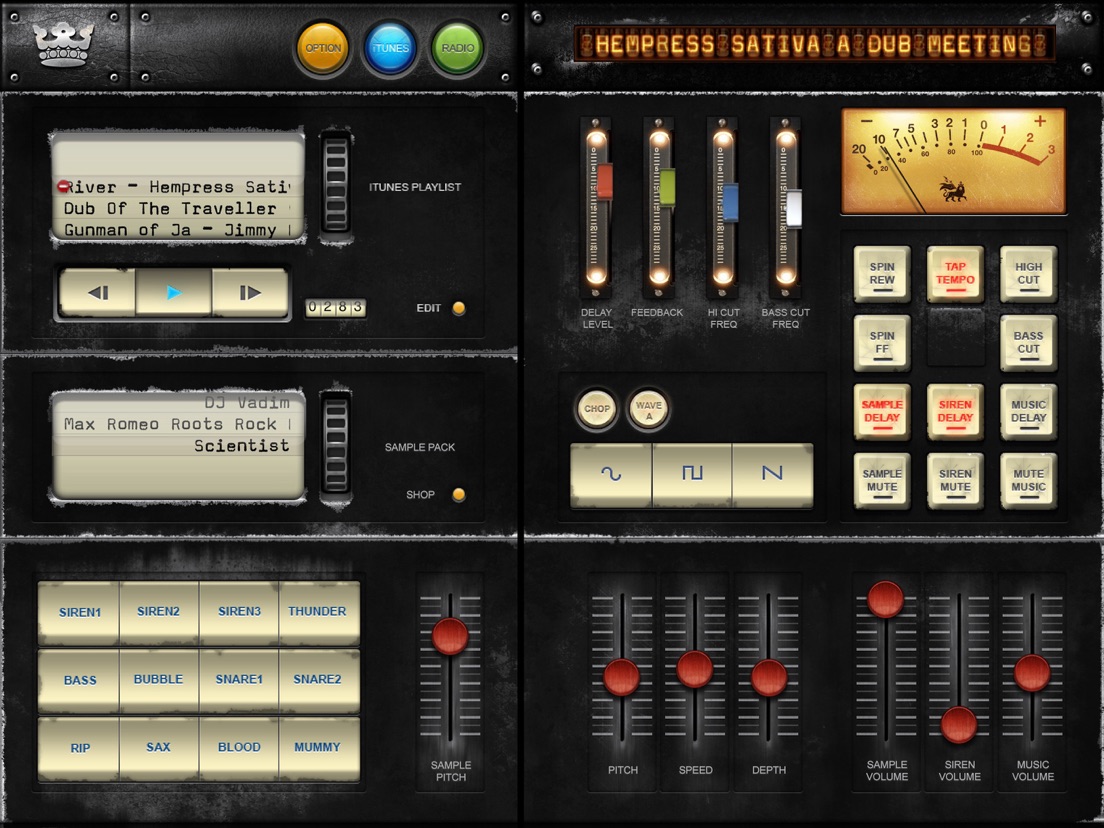The width and height of the screenshot is (1104, 828).
Task: Click the PITCH fader knob
Action: [x=622, y=677]
